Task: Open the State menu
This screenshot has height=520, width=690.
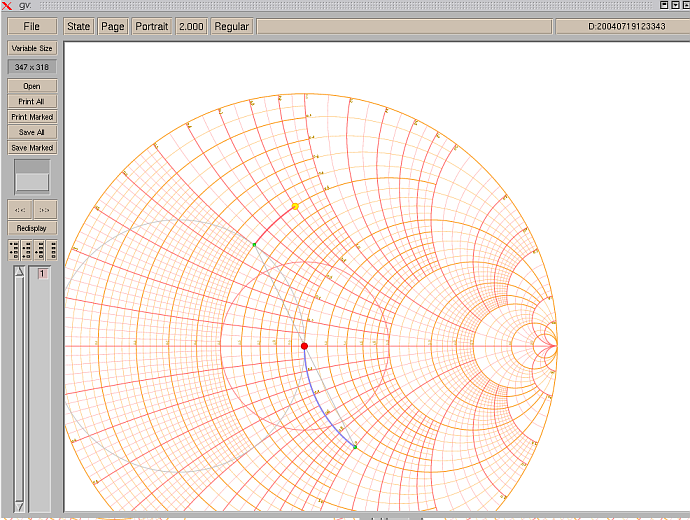Action: point(78,26)
